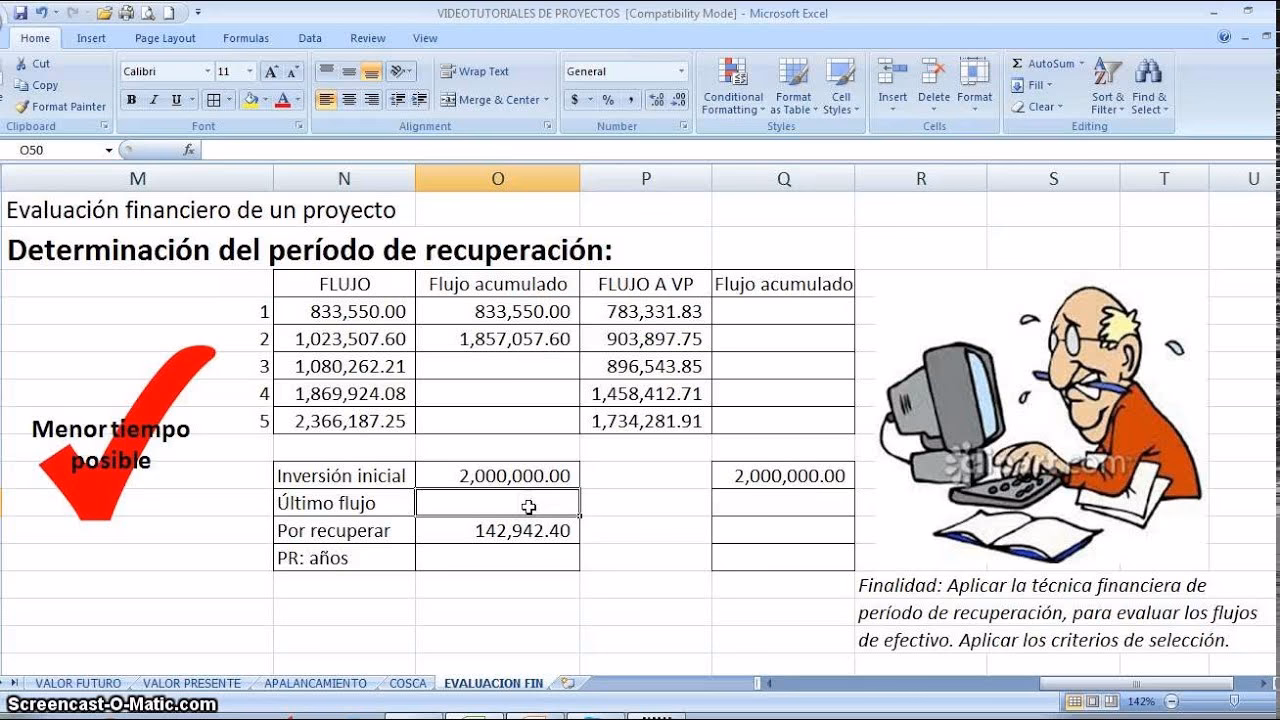Toggle bold formatting
This screenshot has width=1280, height=720.
coord(131,101)
